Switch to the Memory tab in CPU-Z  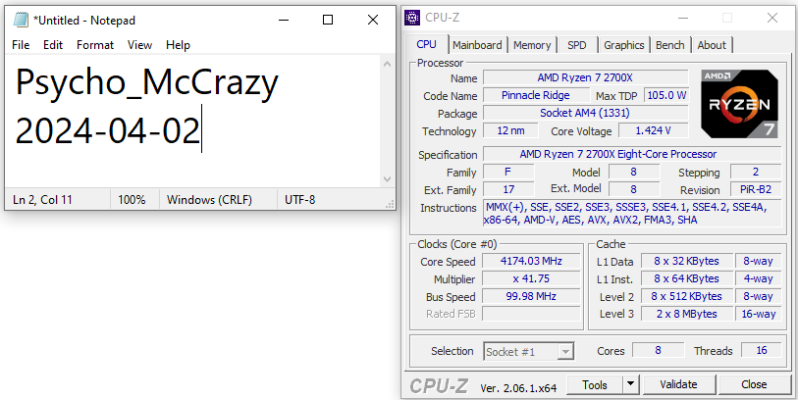coord(532,45)
